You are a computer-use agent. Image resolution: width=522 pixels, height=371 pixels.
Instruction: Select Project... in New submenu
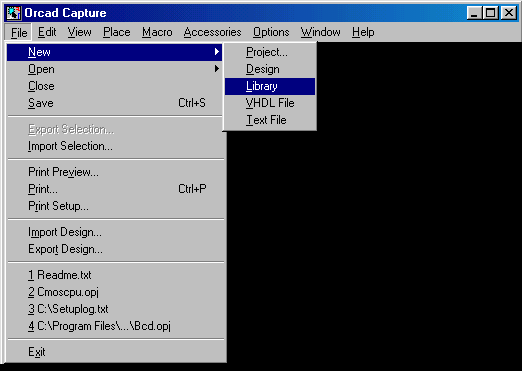(x=270, y=52)
